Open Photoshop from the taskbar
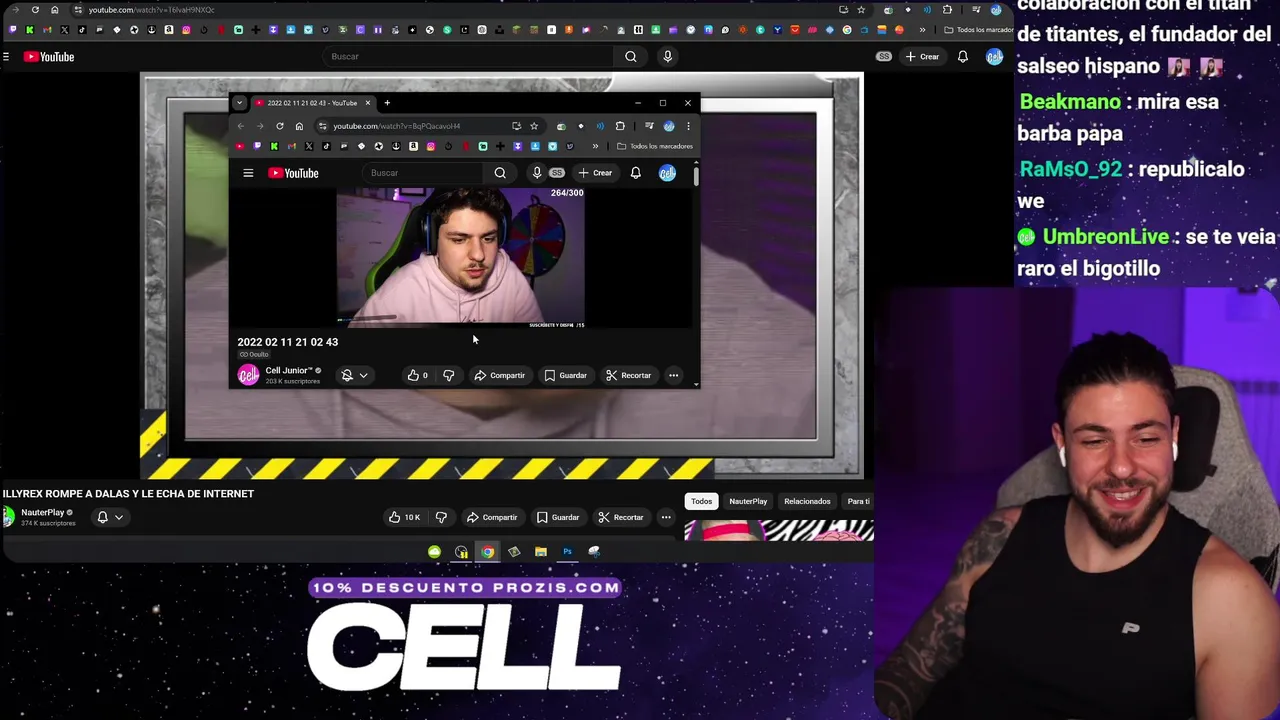Screen dimensions: 1280x720 (x=567, y=552)
